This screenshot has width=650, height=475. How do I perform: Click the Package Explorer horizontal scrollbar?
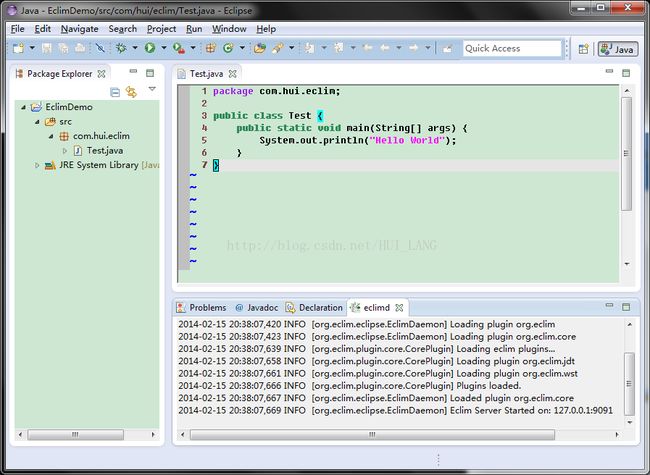[x=75, y=434]
